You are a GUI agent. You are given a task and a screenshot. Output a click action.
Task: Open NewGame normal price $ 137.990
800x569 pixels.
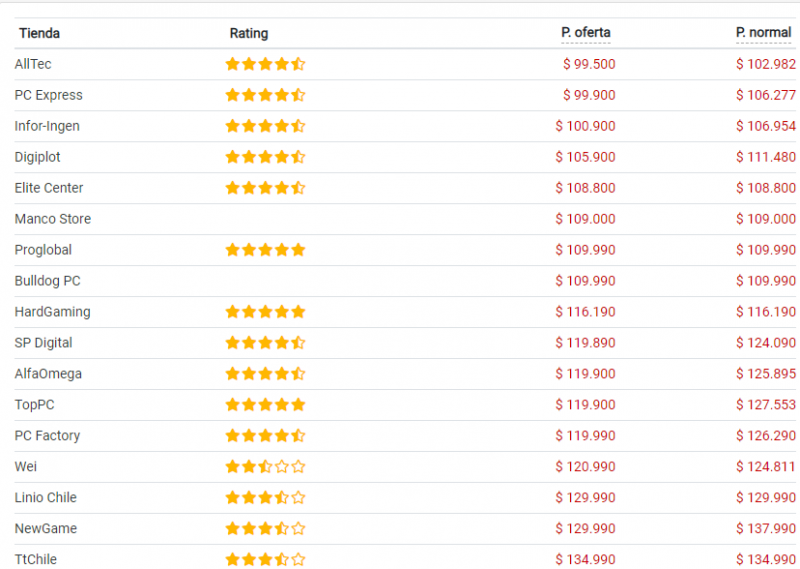(x=766, y=529)
